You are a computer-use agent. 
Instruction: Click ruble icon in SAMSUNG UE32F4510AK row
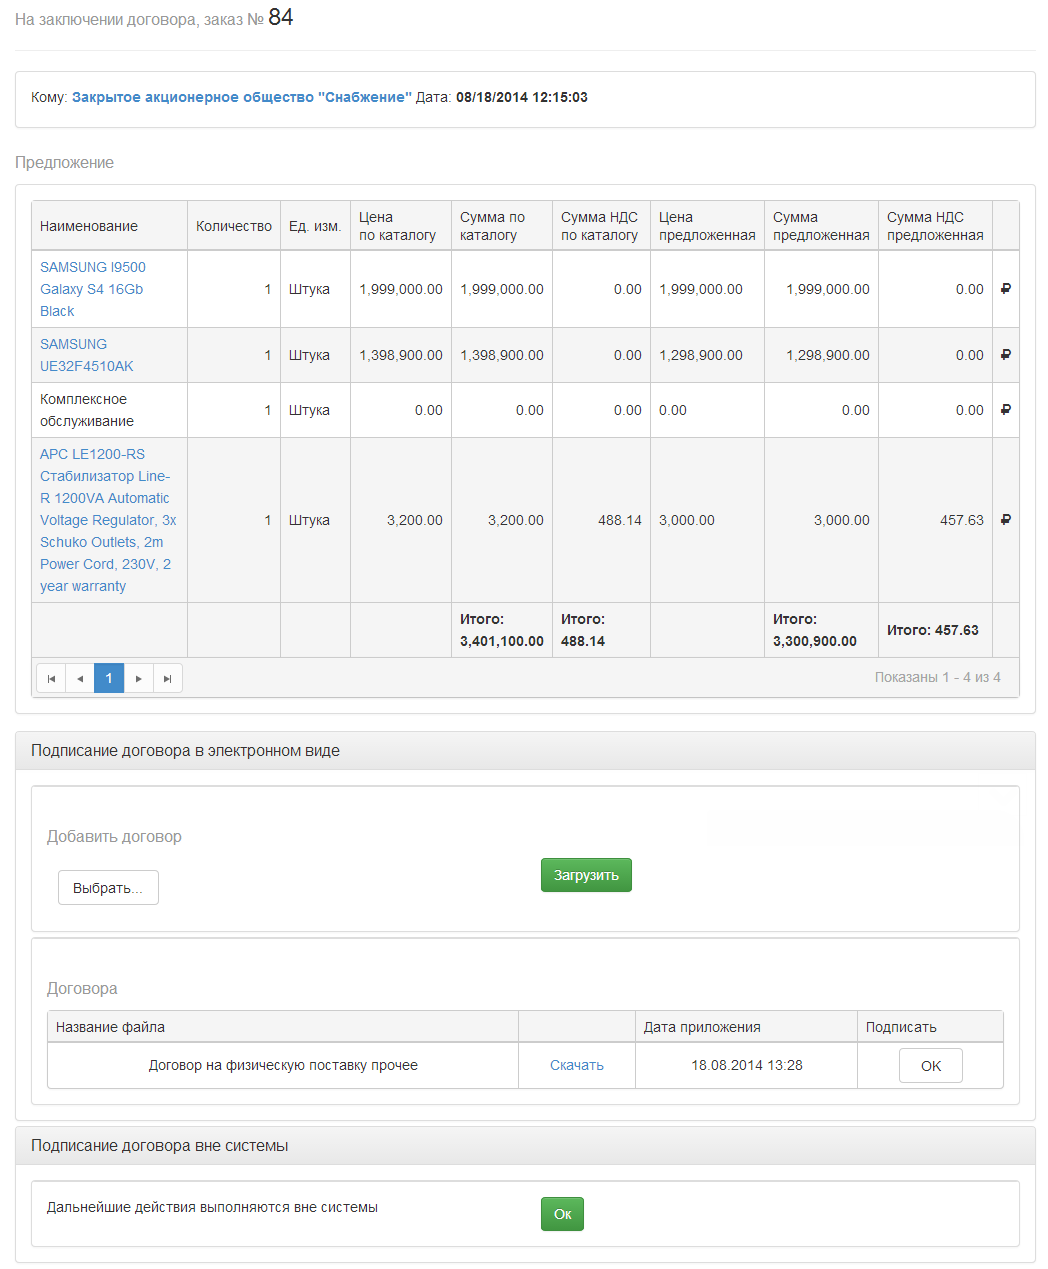(1005, 355)
